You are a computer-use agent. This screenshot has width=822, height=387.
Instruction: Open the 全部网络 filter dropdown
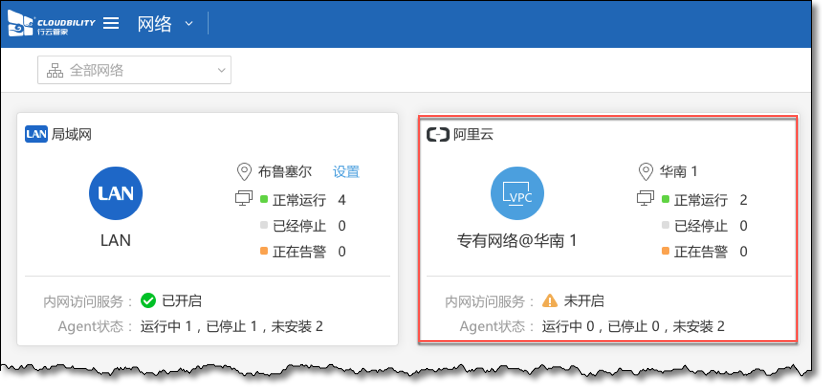[x=134, y=70]
